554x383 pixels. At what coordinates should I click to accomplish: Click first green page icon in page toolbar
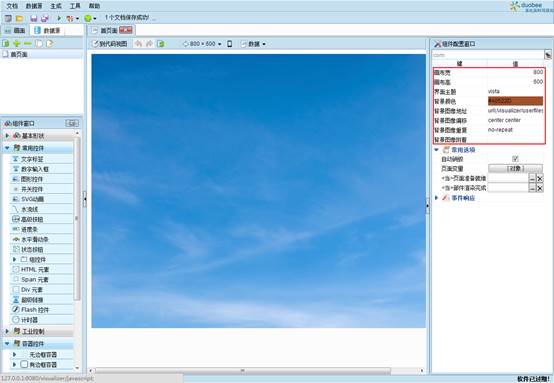click(6, 43)
